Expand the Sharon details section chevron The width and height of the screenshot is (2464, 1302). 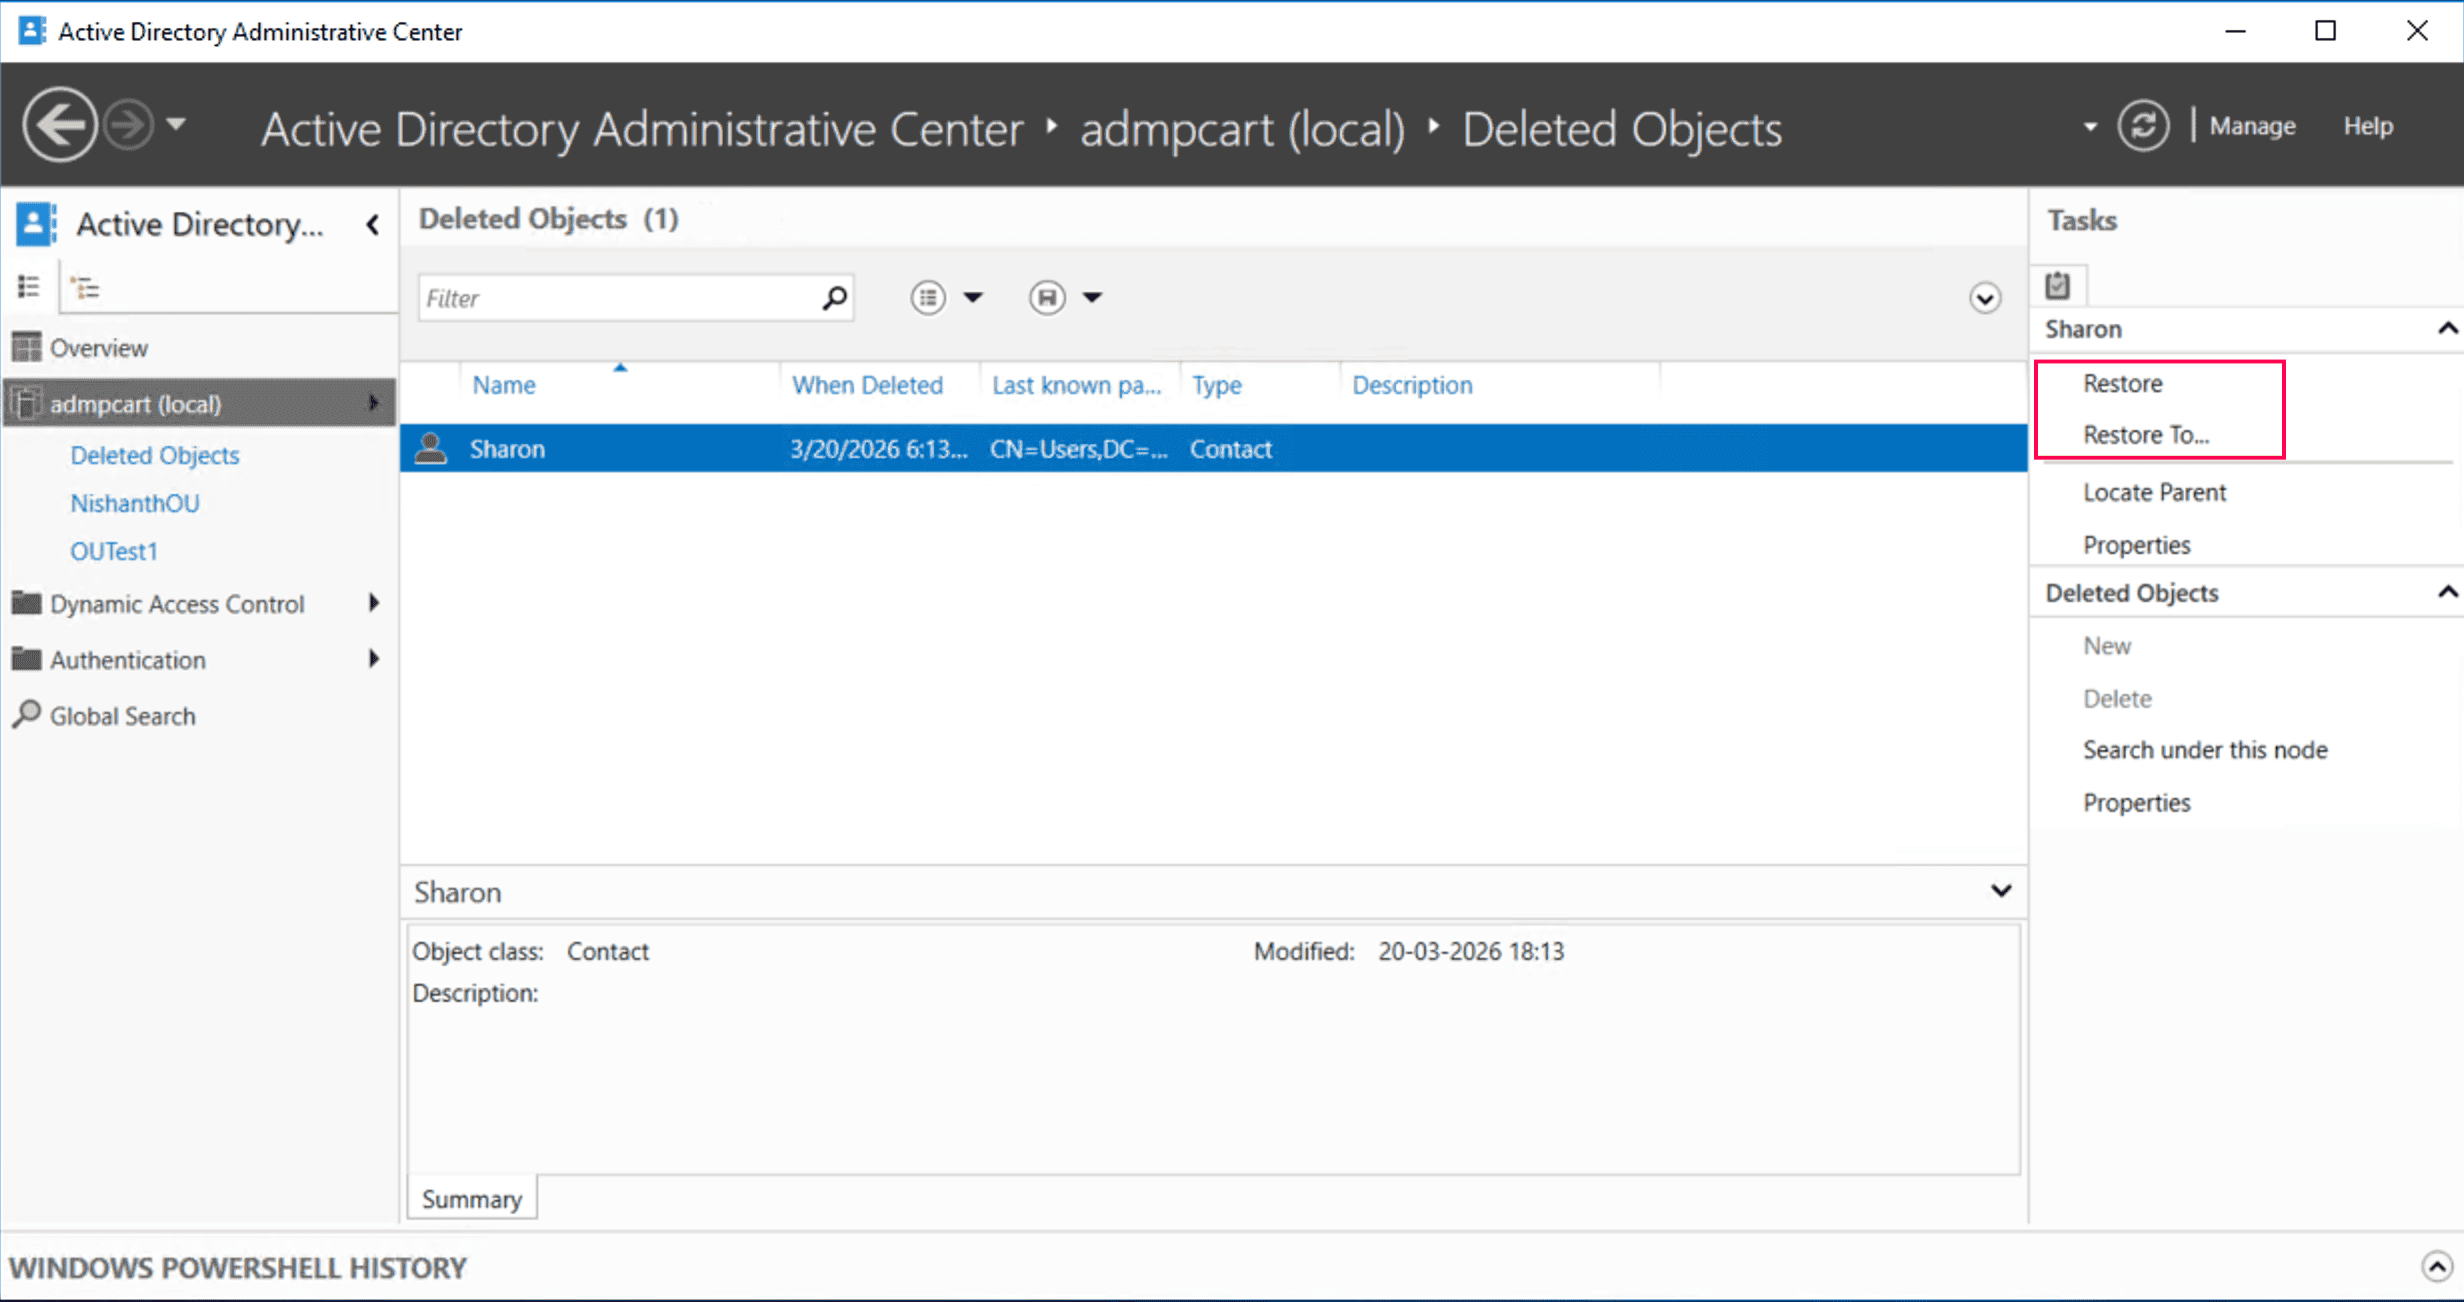point(2002,890)
